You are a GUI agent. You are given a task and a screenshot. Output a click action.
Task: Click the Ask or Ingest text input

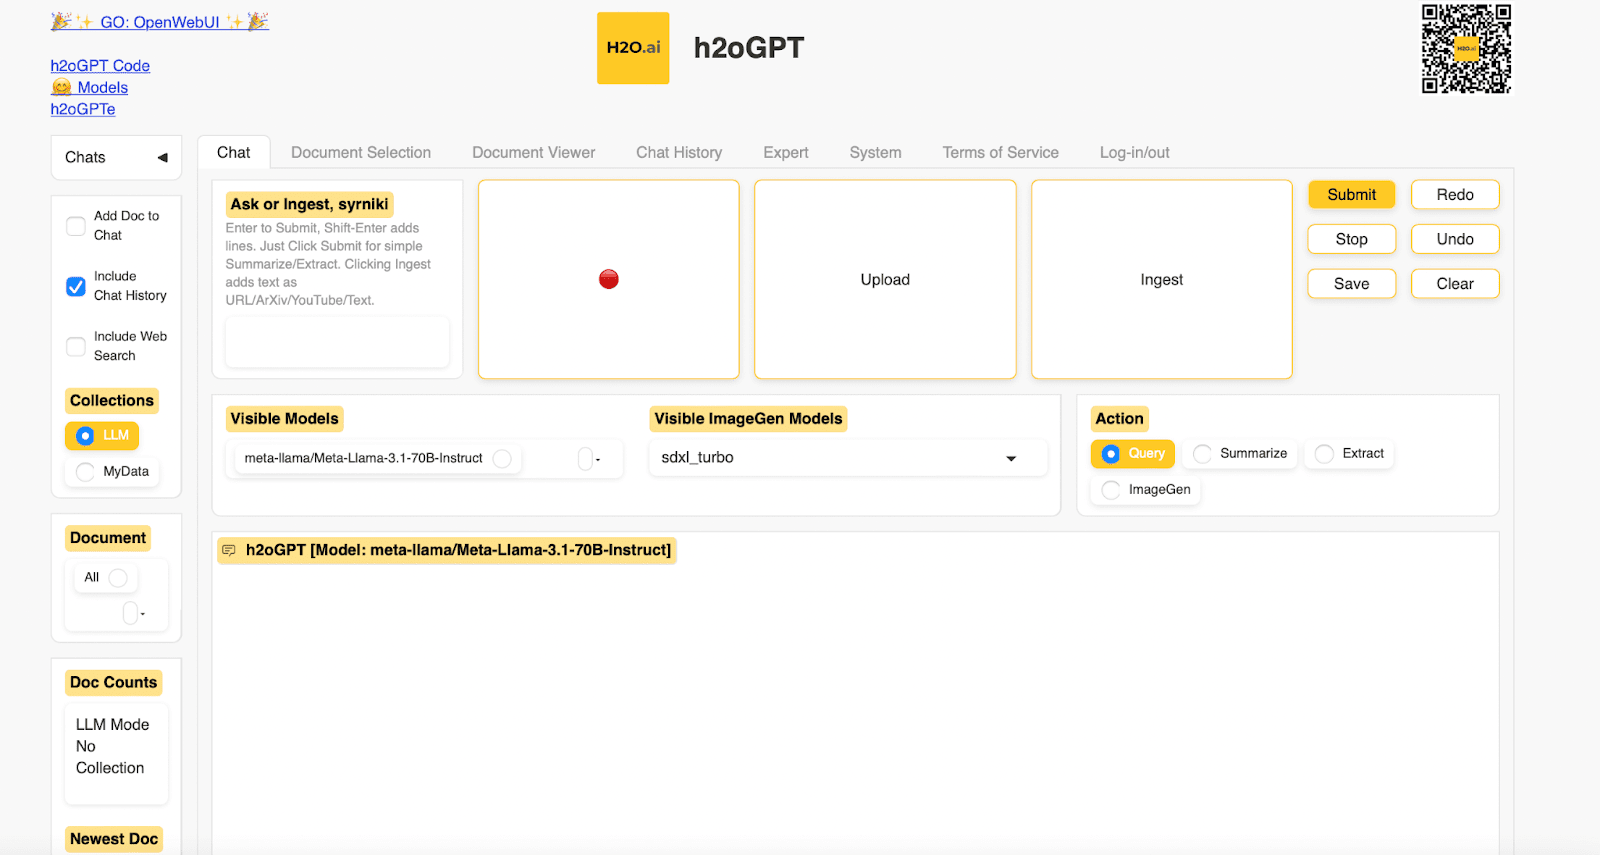(x=337, y=342)
